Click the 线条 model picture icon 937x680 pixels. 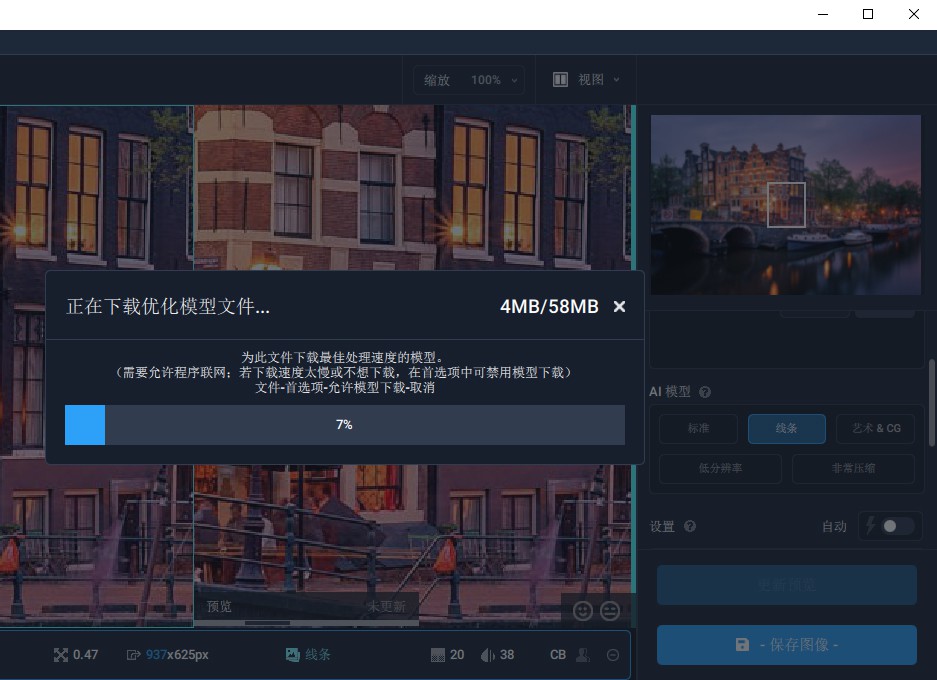pyautogui.click(x=292, y=655)
